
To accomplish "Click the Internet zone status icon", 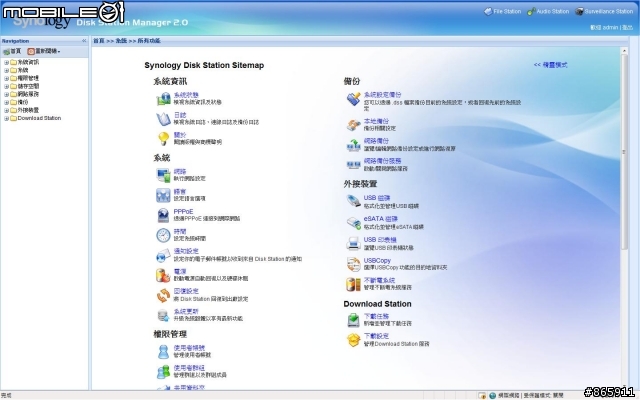I will [x=493, y=396].
